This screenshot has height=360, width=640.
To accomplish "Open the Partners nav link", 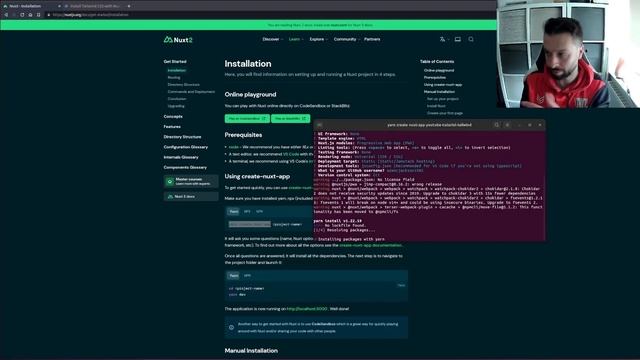I will pos(372,39).
